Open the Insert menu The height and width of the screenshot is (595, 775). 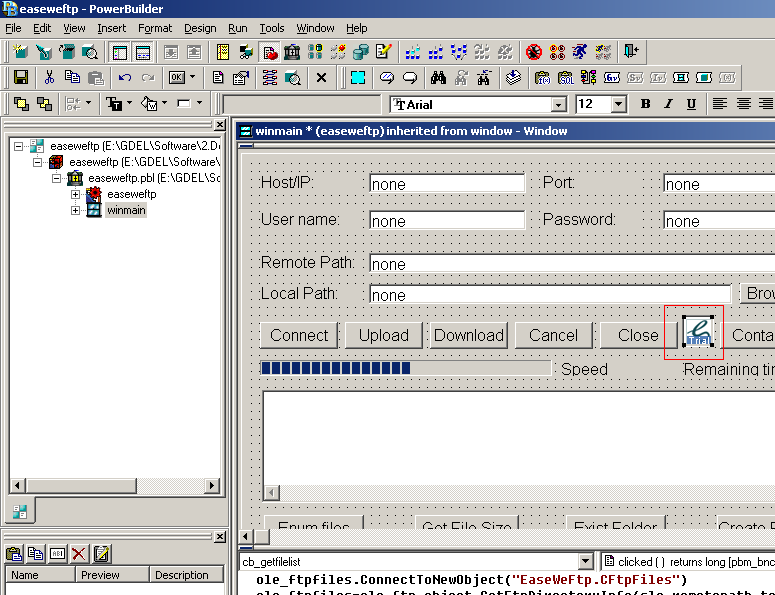pos(111,28)
